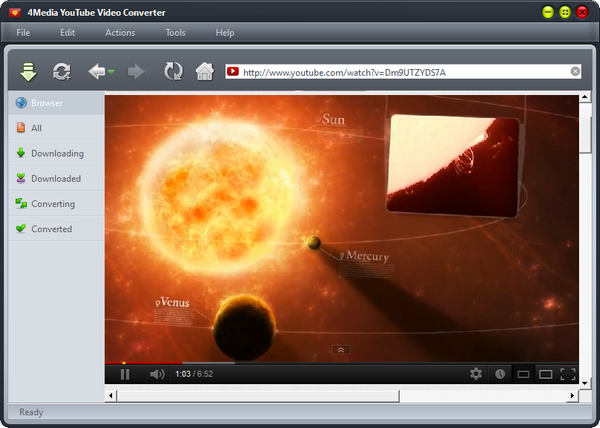The image size is (600, 428).
Task: Click the forward navigation arrow
Action: tap(136, 71)
